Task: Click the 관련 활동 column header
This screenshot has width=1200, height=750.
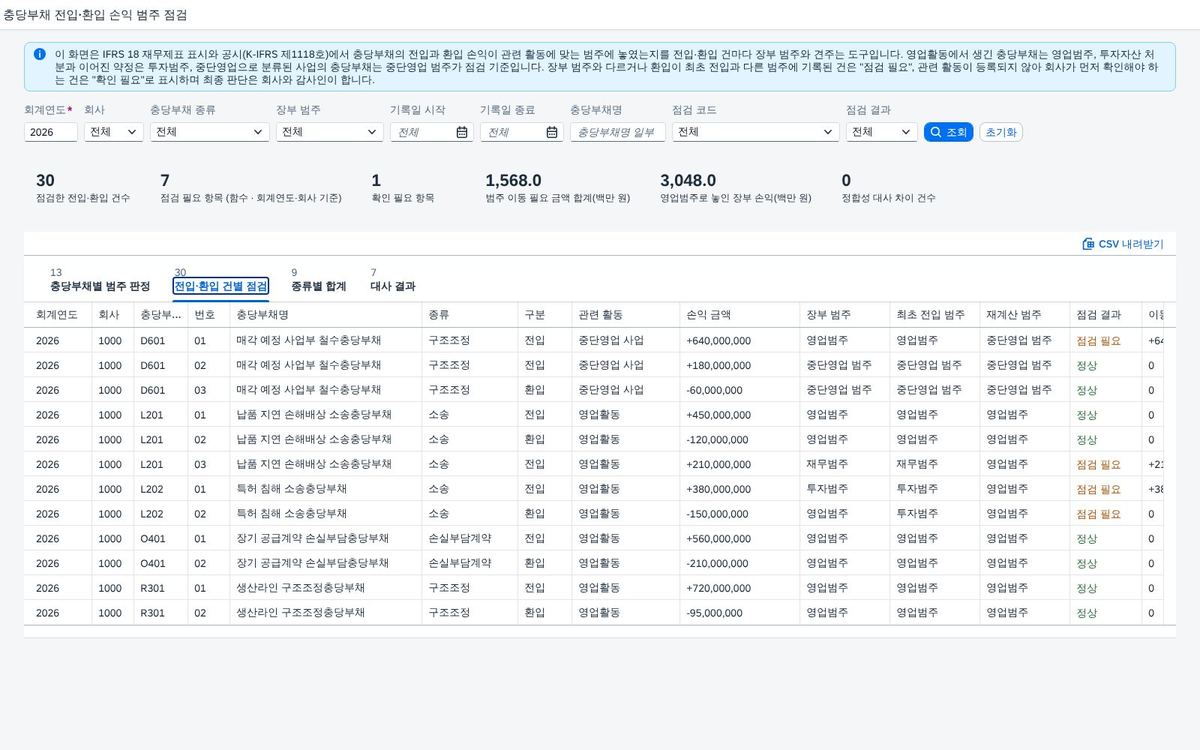Action: click(x=626, y=315)
